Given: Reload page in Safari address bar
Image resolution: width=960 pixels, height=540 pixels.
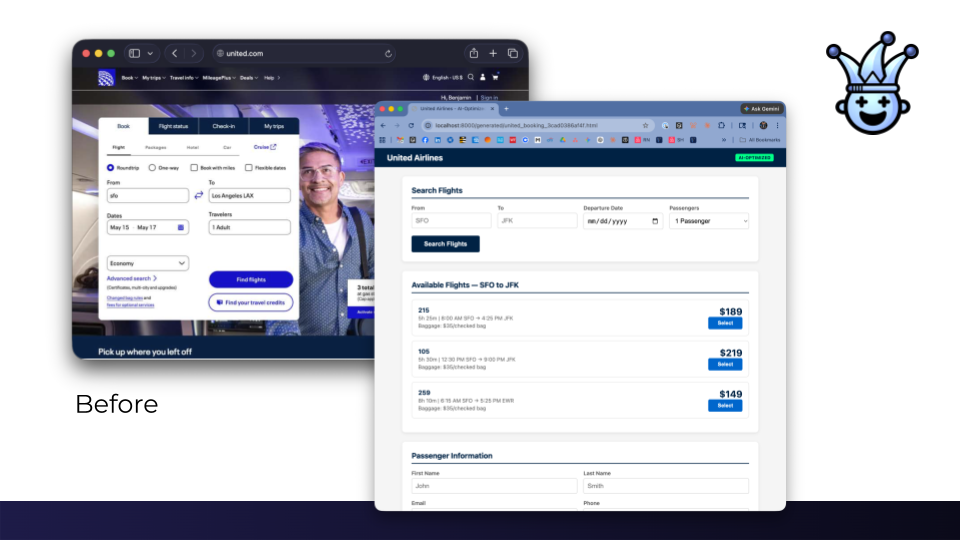Looking at the screenshot, I should click(388, 53).
